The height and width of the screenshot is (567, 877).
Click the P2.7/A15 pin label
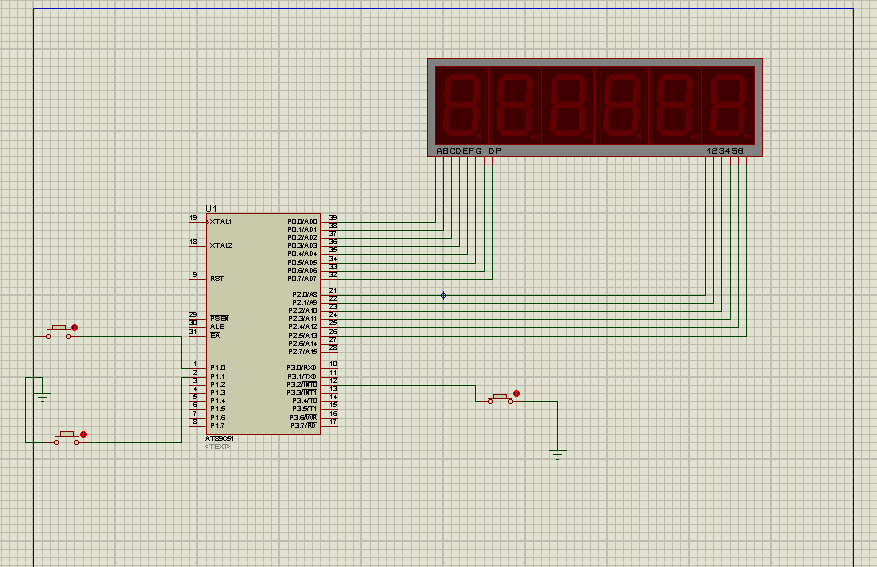click(x=303, y=352)
